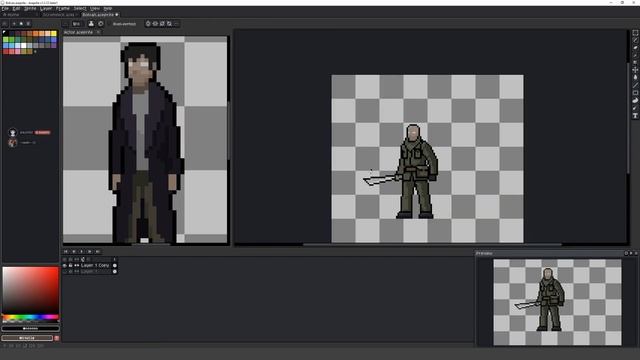
Task: Toggle lock on bottom Layer 1
Action: [x=71, y=271]
